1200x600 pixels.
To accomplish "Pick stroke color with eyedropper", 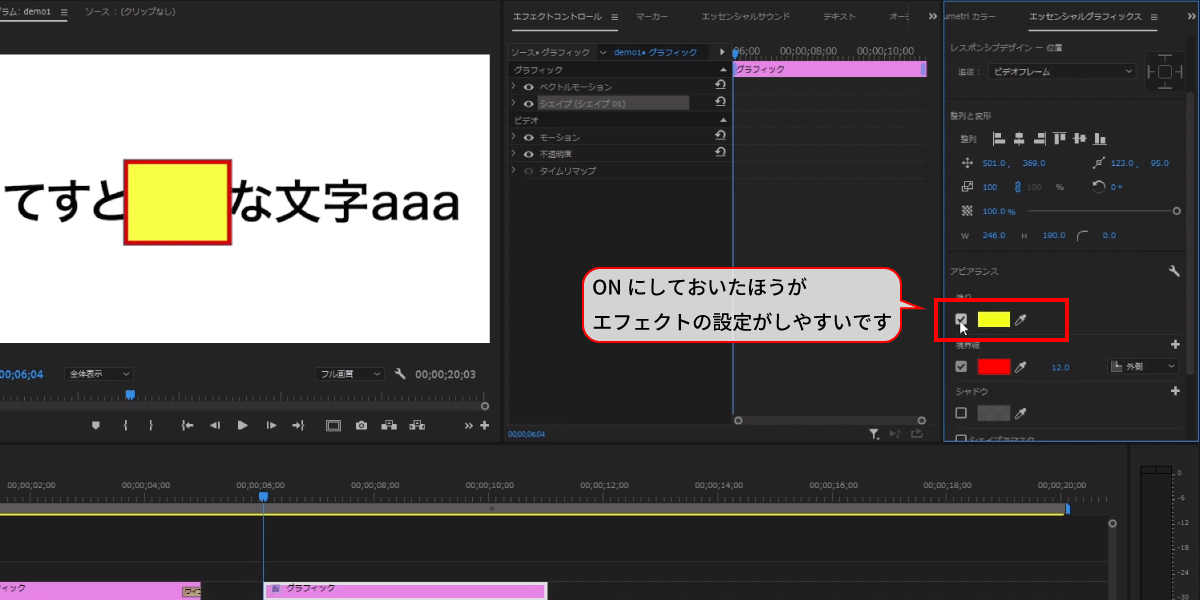I will click(1021, 367).
